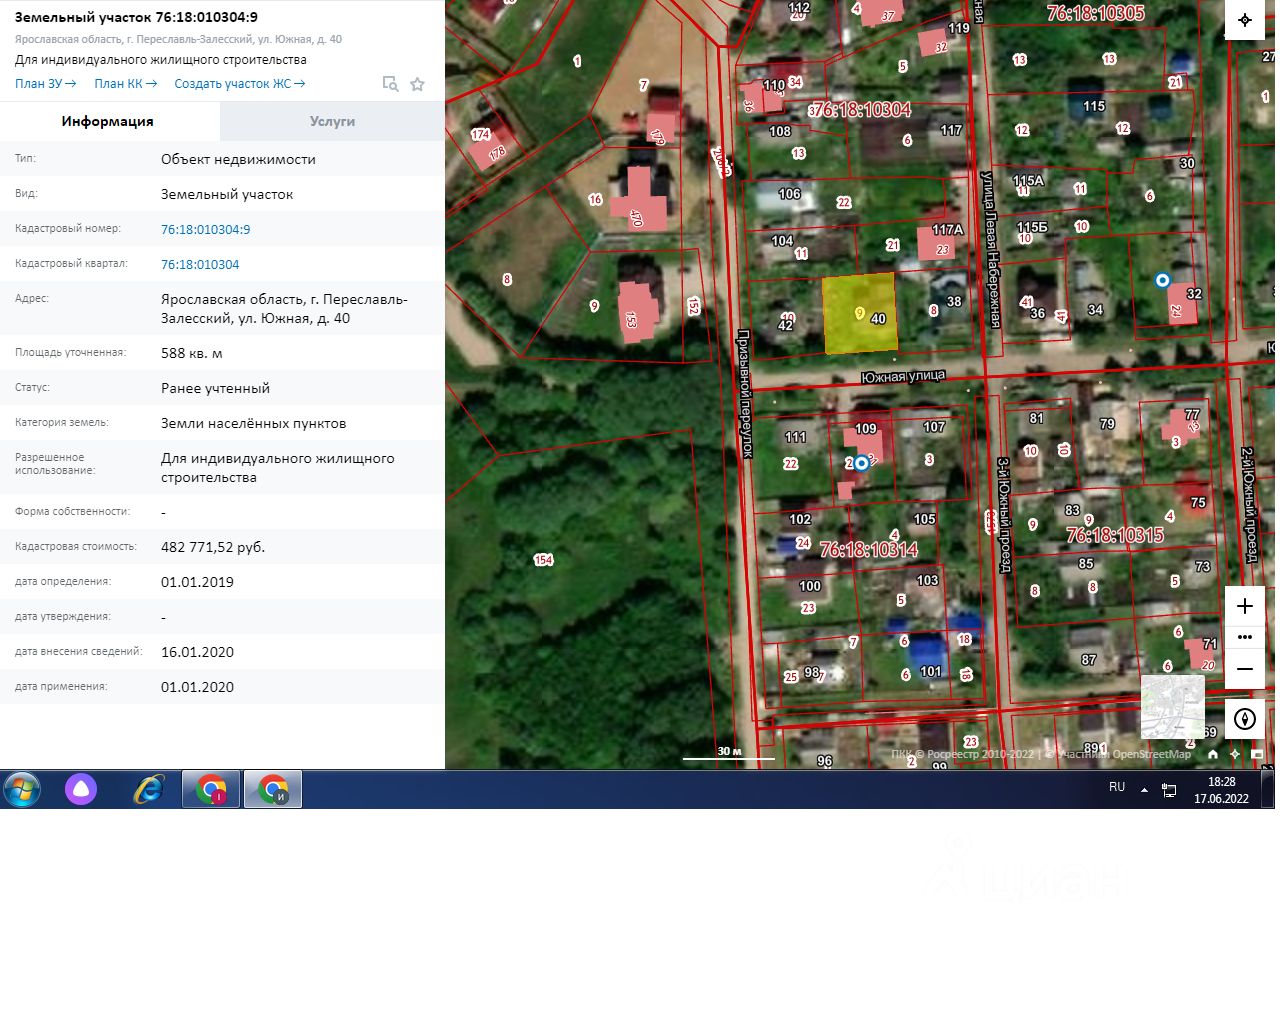
Task: Switch to the Услуги tab
Action: click(332, 121)
